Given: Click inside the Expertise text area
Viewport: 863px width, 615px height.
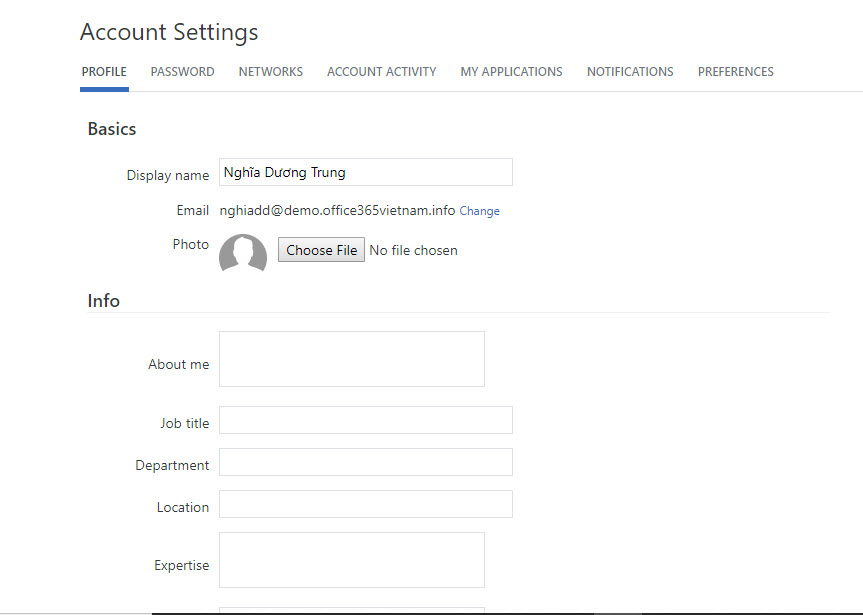Looking at the screenshot, I should [x=352, y=560].
